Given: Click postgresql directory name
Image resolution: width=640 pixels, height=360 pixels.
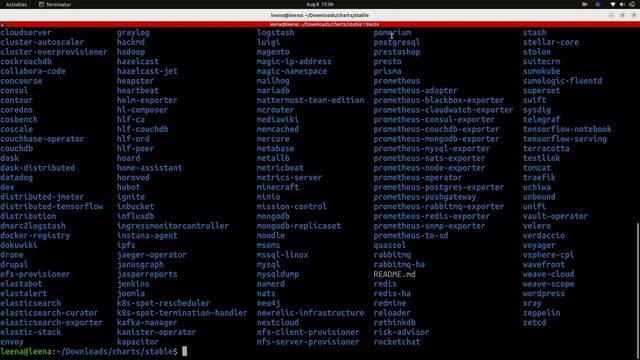Looking at the screenshot, I should point(397,42).
